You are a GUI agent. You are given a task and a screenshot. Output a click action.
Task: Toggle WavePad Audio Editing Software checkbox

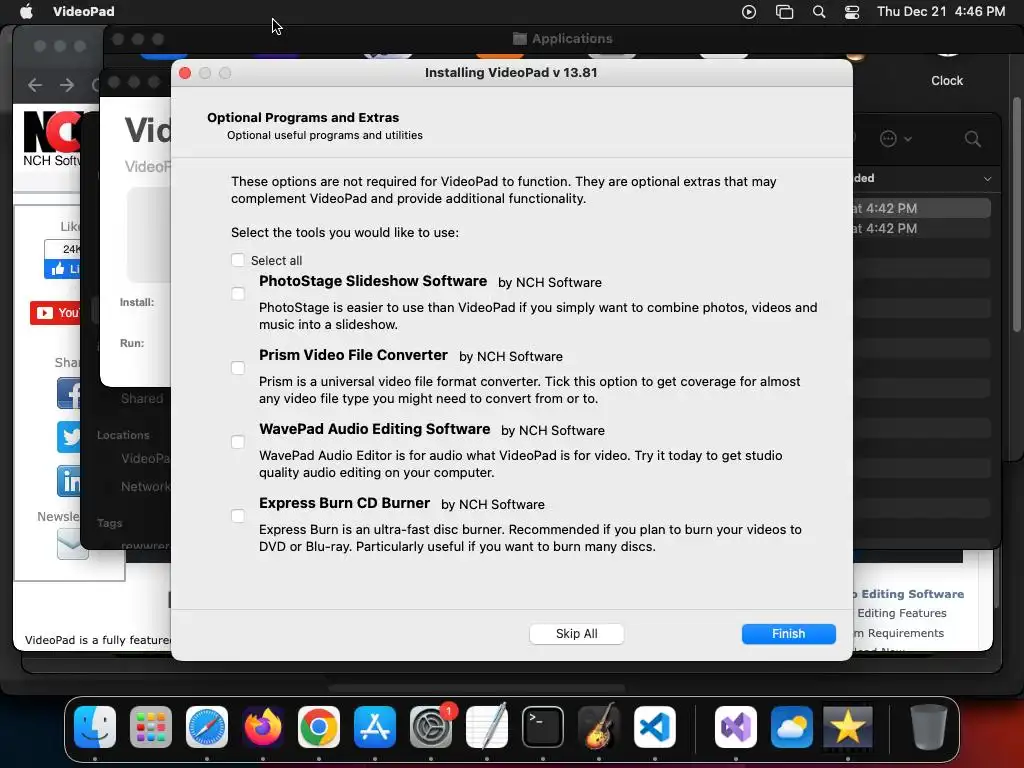click(238, 442)
